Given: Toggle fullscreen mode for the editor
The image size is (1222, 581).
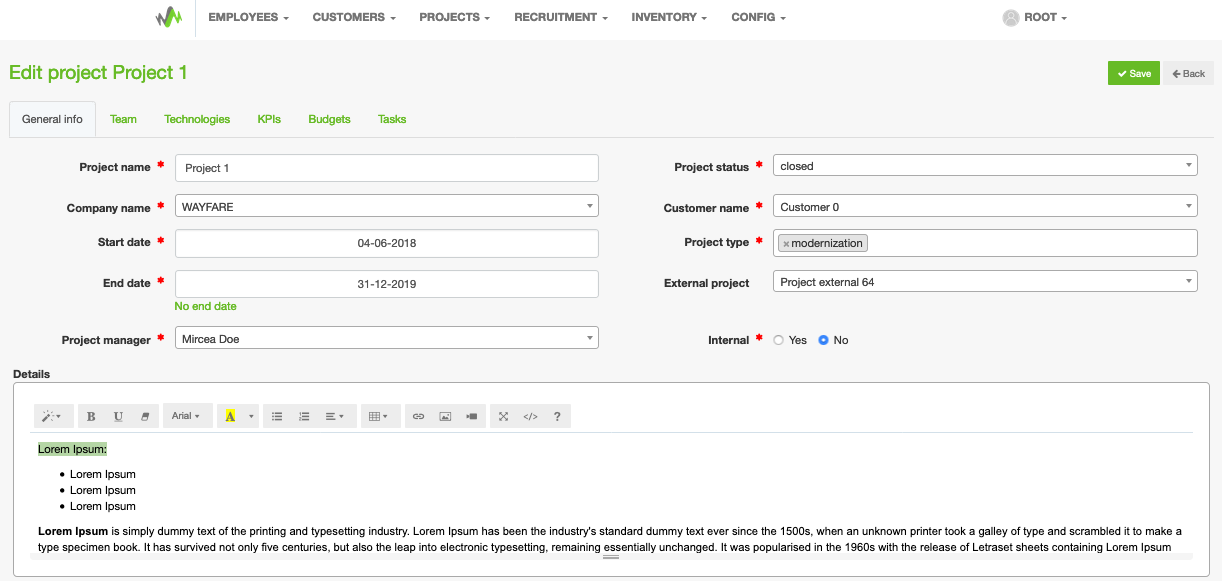Looking at the screenshot, I should point(503,416).
